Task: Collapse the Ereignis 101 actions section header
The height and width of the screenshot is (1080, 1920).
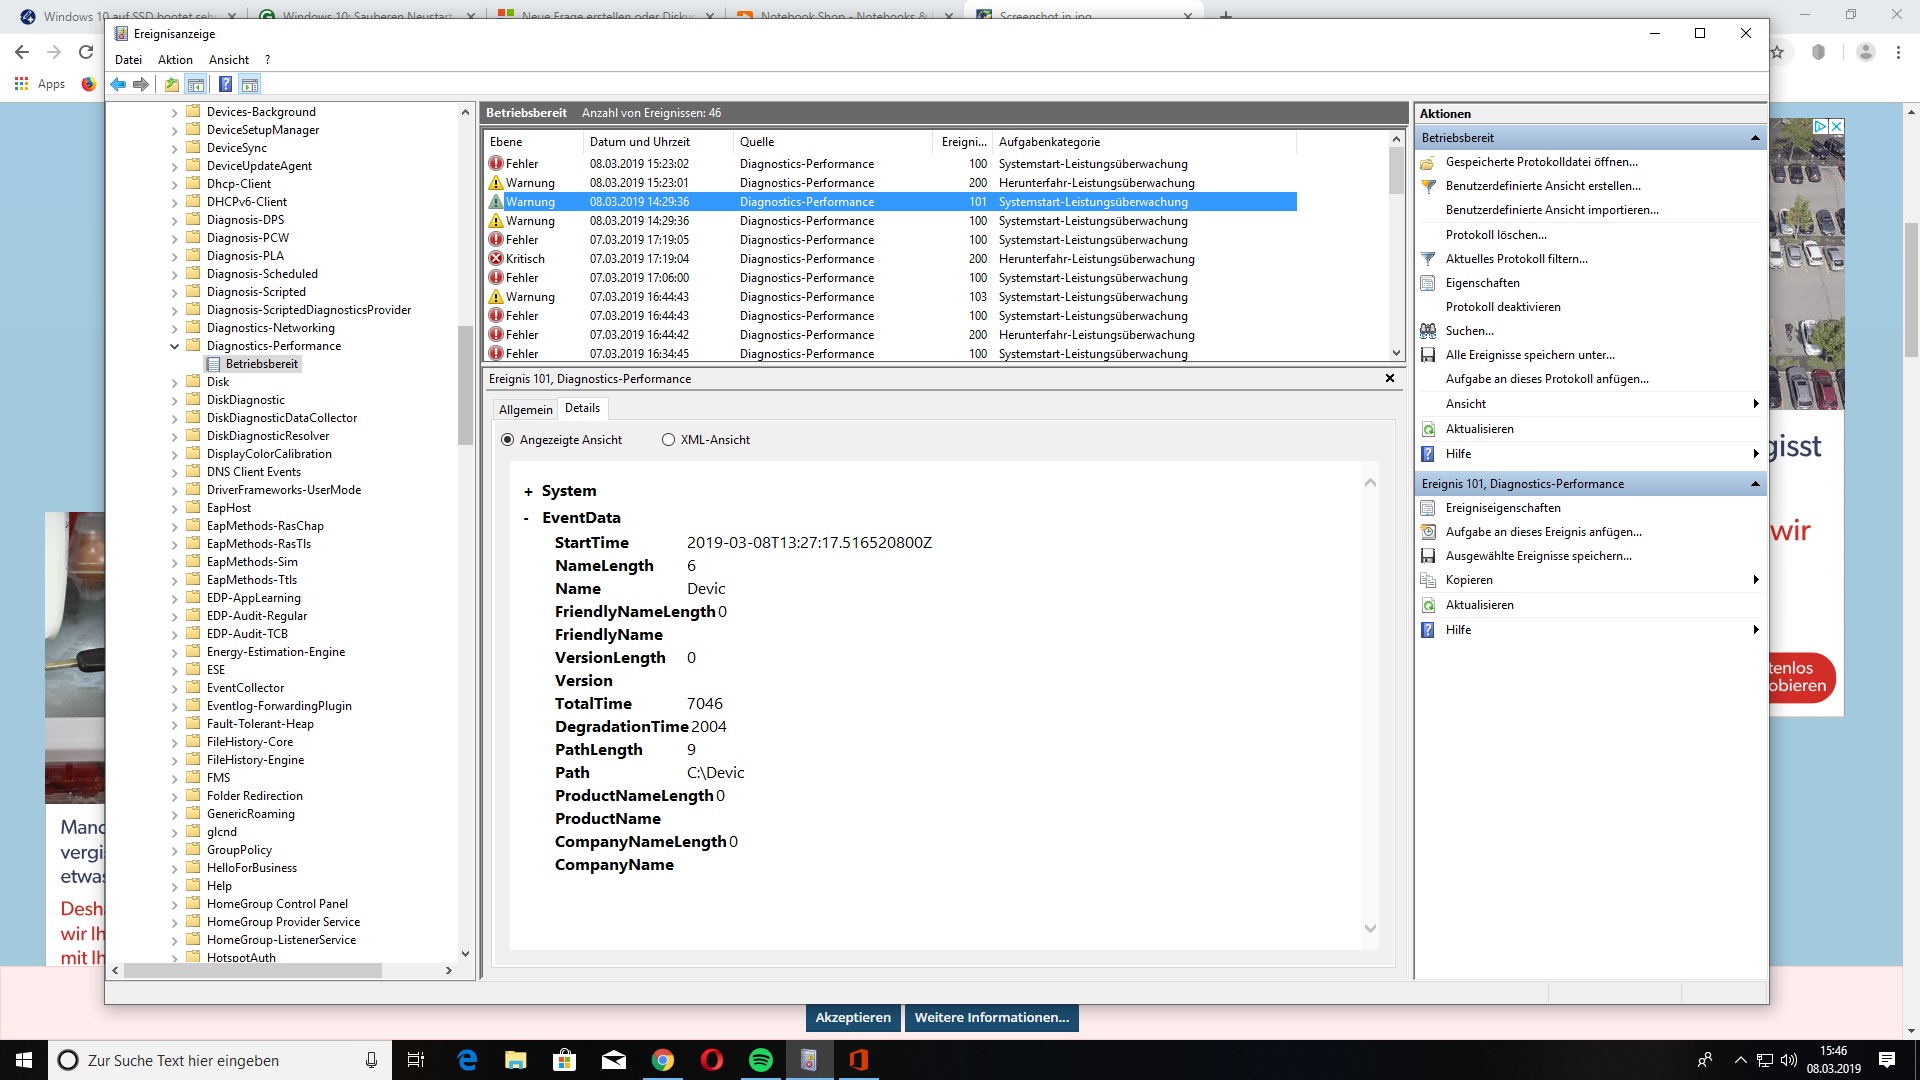Action: (x=1755, y=484)
